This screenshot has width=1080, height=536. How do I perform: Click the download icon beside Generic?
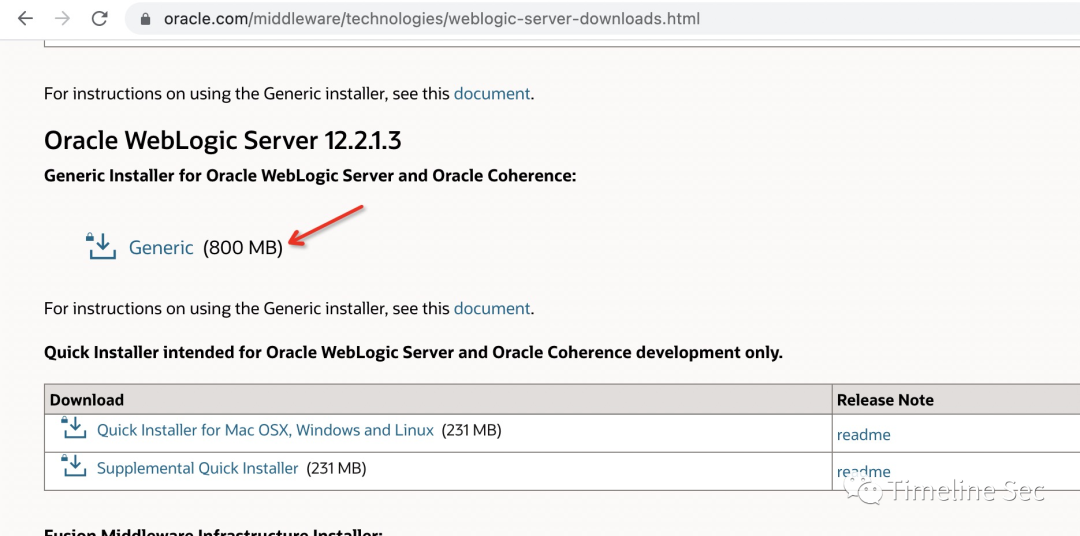101,246
